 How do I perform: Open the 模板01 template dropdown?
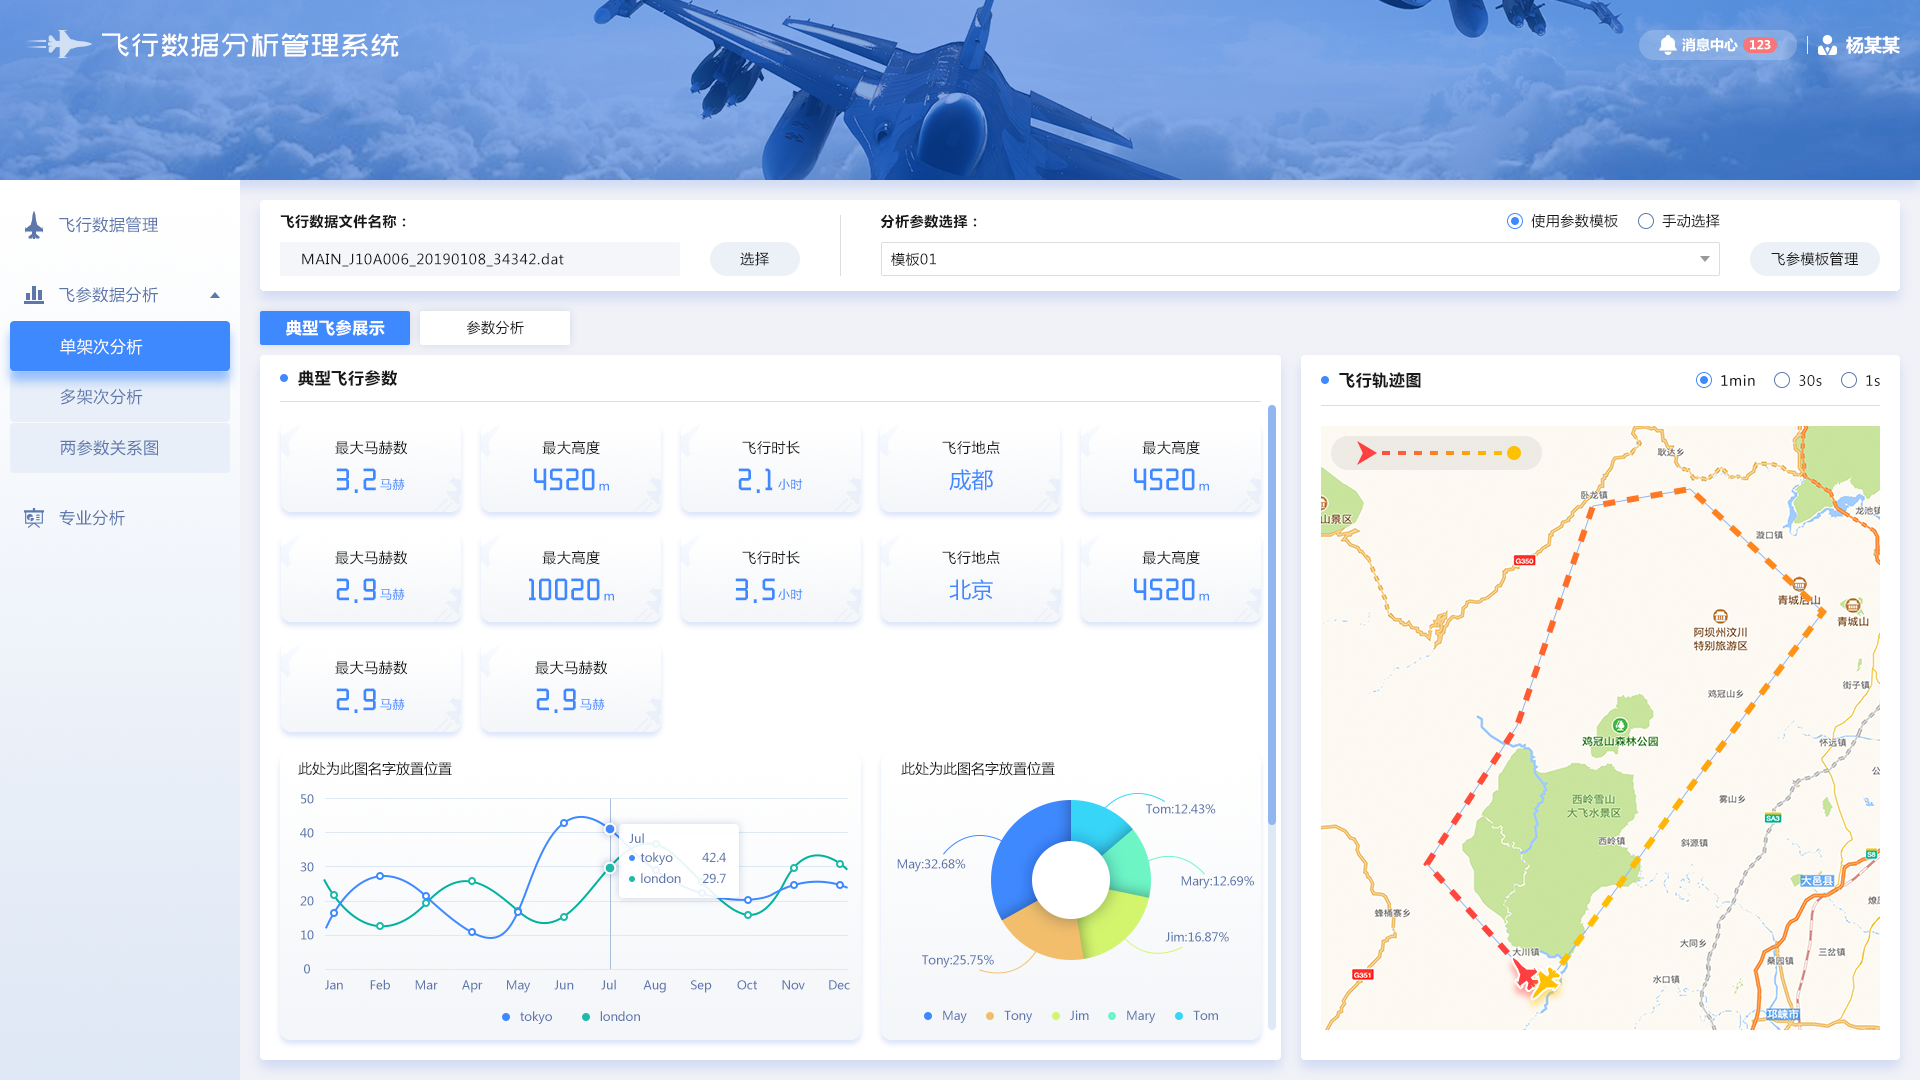coord(1300,259)
